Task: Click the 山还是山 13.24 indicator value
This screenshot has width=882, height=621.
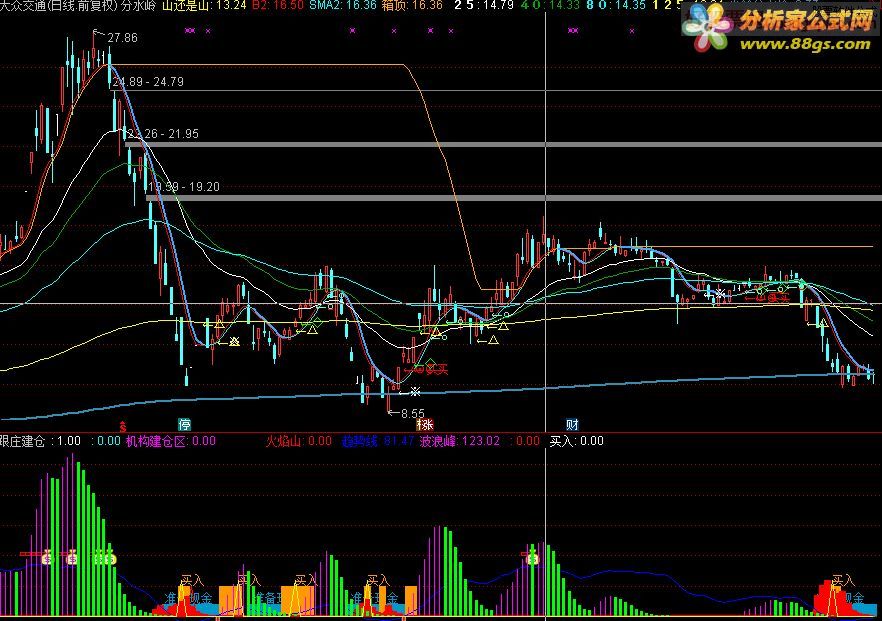Action: pyautogui.click(x=204, y=6)
